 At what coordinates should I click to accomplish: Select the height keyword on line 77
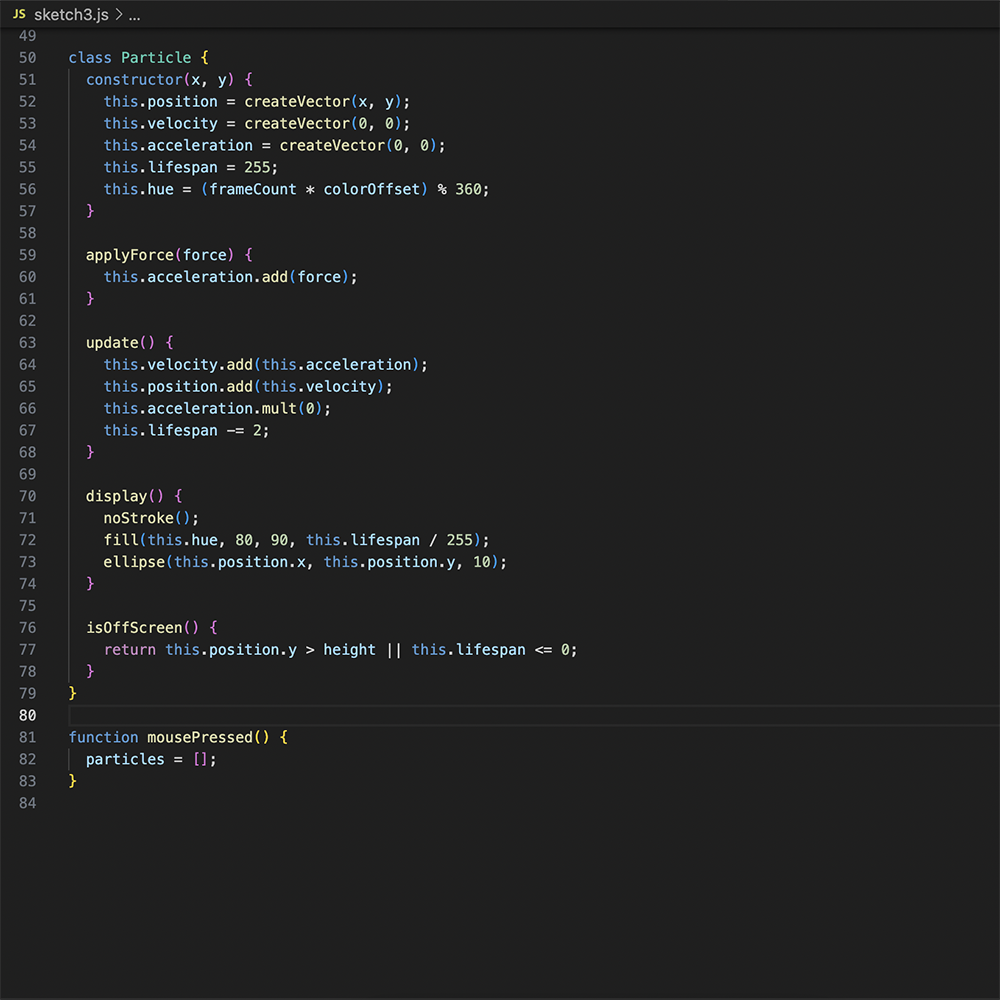(x=349, y=649)
